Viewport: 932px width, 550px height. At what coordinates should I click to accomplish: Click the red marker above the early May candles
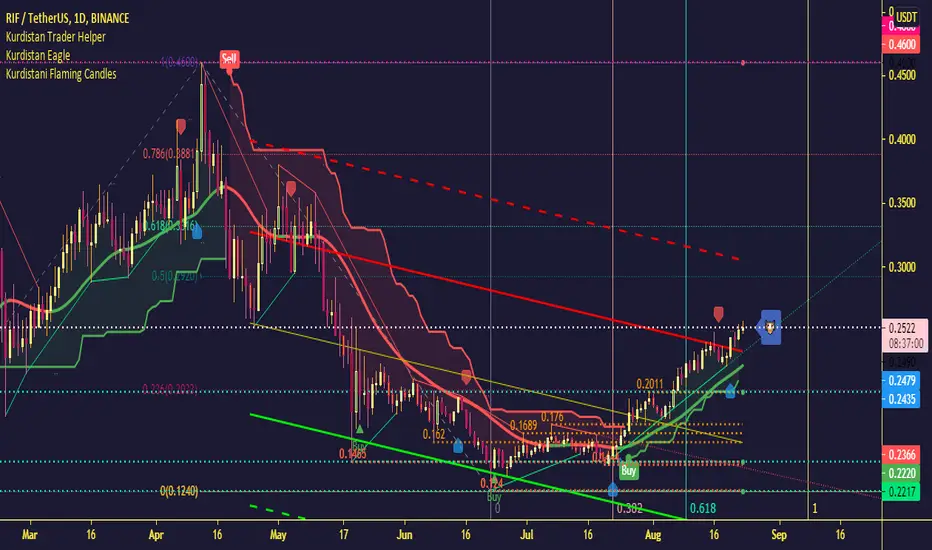[291, 189]
